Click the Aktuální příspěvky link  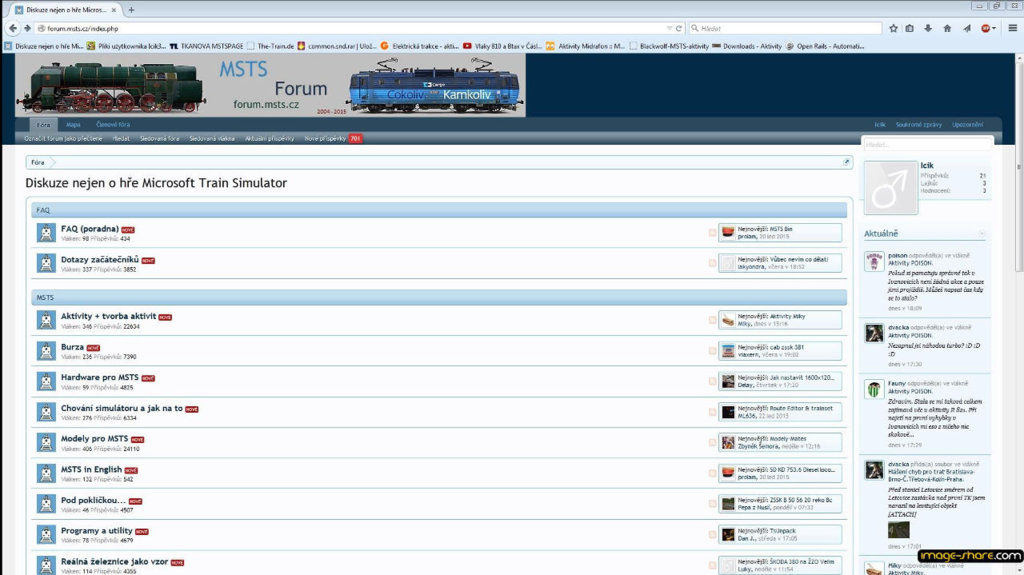(269, 139)
